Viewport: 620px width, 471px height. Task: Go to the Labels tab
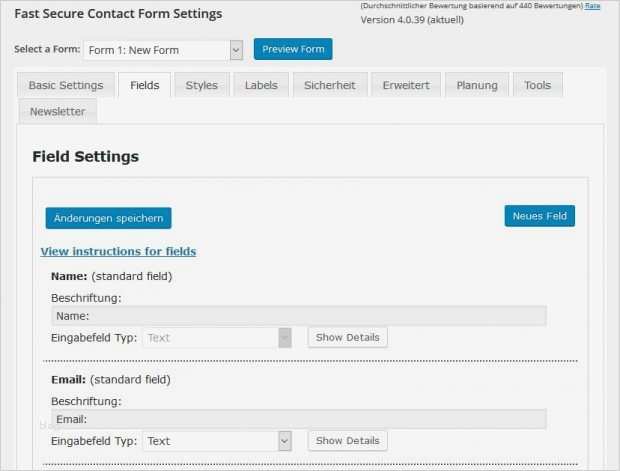pos(261,85)
